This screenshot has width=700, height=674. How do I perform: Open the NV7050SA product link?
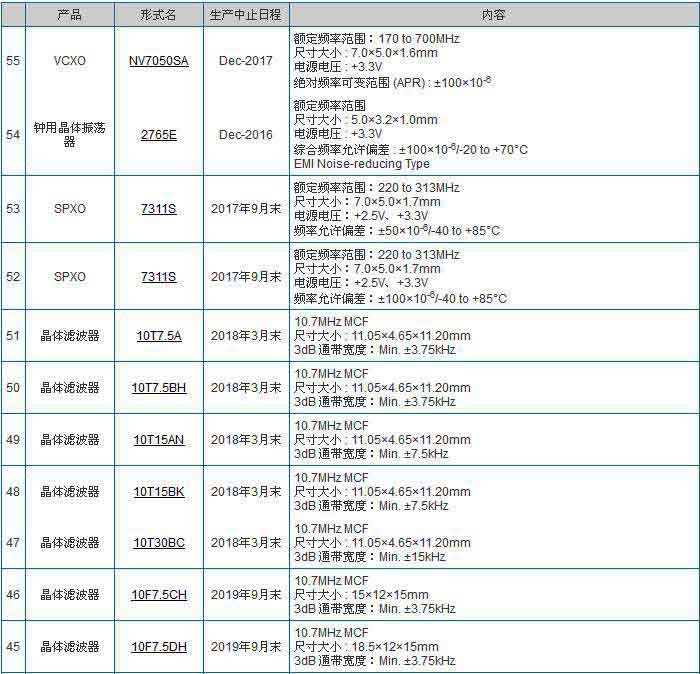[158, 61]
